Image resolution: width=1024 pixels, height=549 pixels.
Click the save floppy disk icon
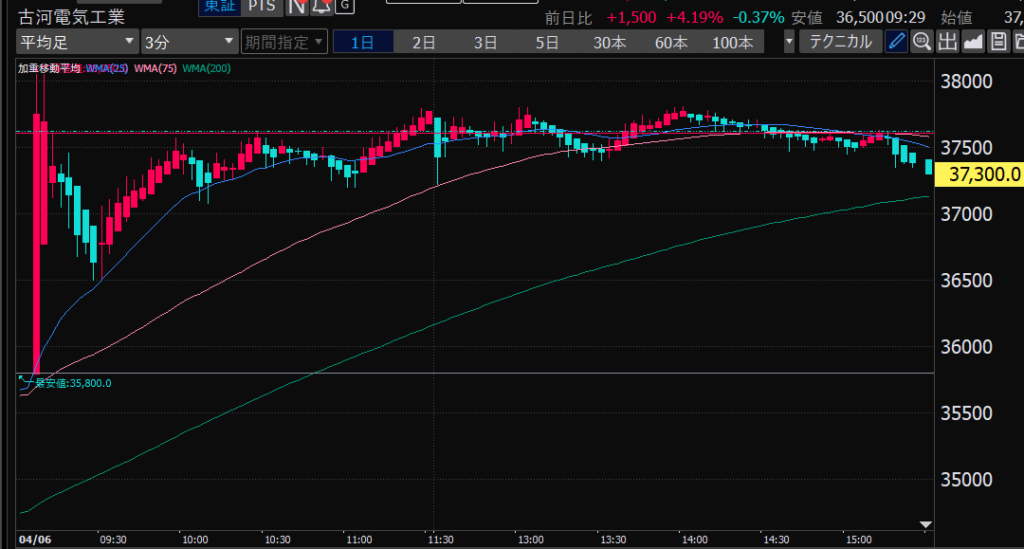pyautogui.click(x=997, y=42)
